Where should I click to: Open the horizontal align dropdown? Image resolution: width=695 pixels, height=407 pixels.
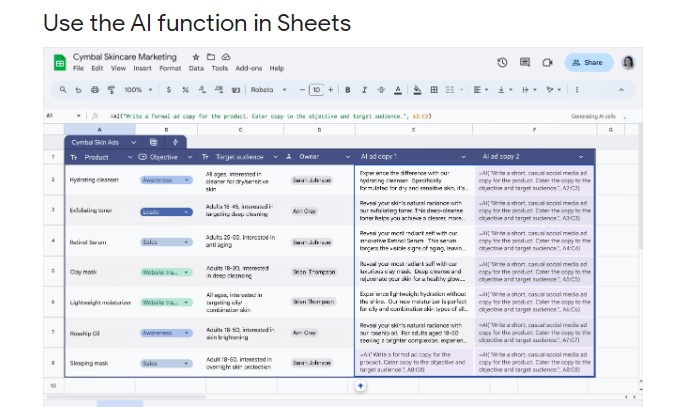(x=480, y=90)
